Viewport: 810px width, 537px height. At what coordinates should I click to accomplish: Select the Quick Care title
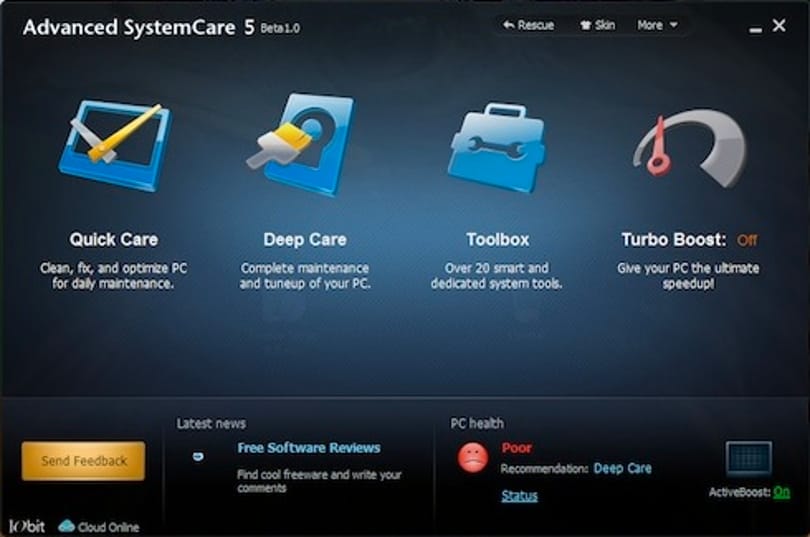114,240
